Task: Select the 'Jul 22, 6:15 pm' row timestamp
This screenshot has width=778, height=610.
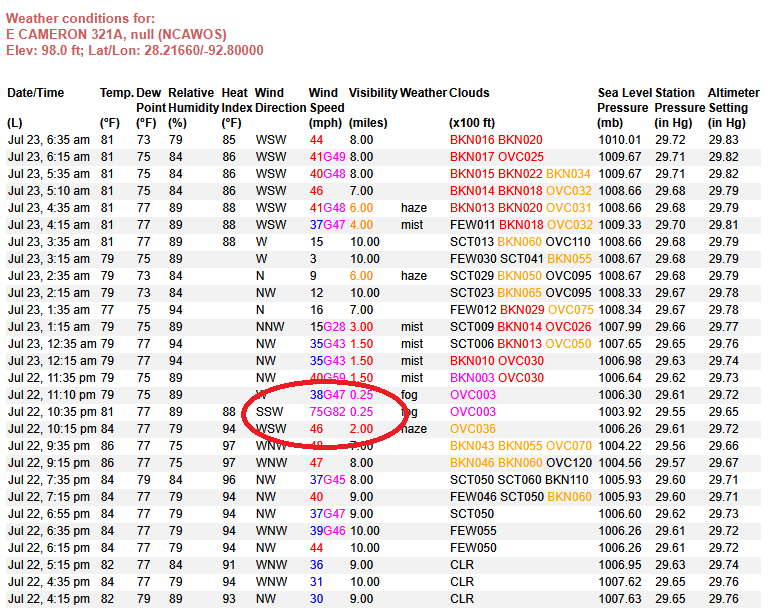Action: click(49, 548)
